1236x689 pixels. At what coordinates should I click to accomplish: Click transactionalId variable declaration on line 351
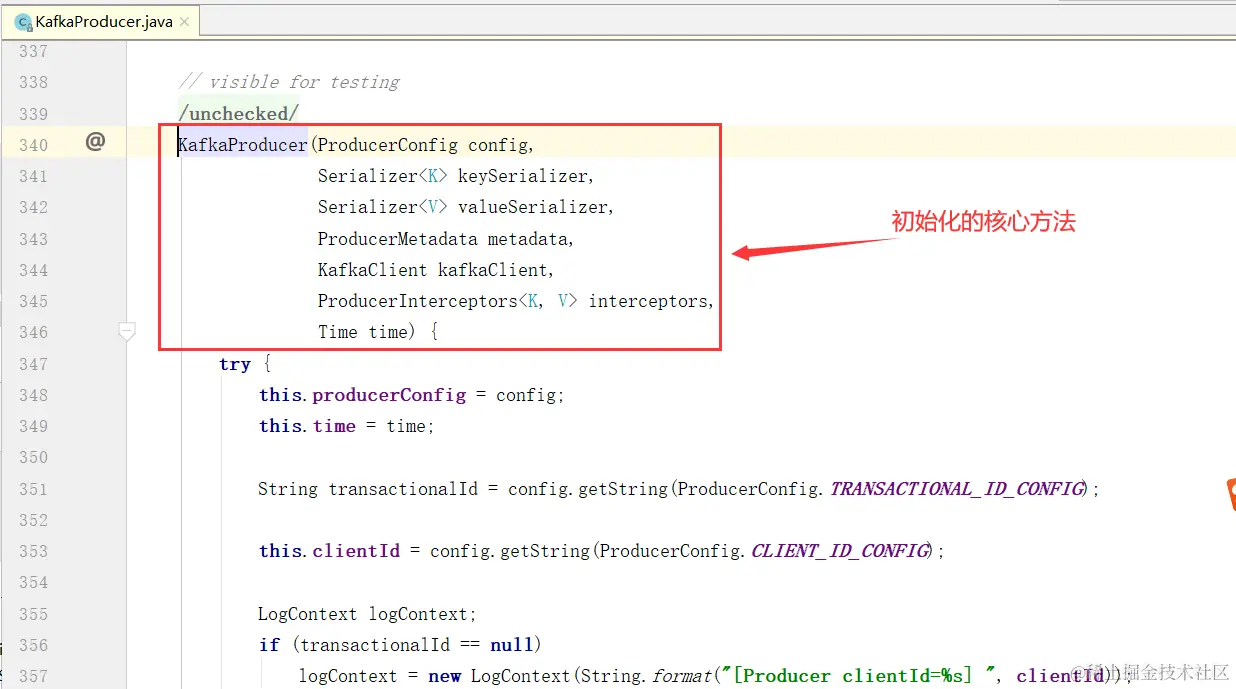pyautogui.click(x=403, y=489)
